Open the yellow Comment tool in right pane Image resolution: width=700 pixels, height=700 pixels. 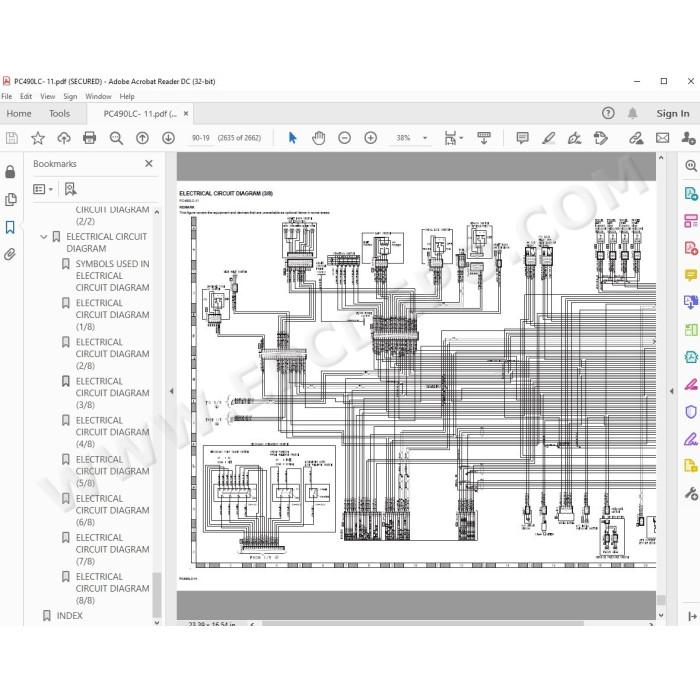pos(691,275)
